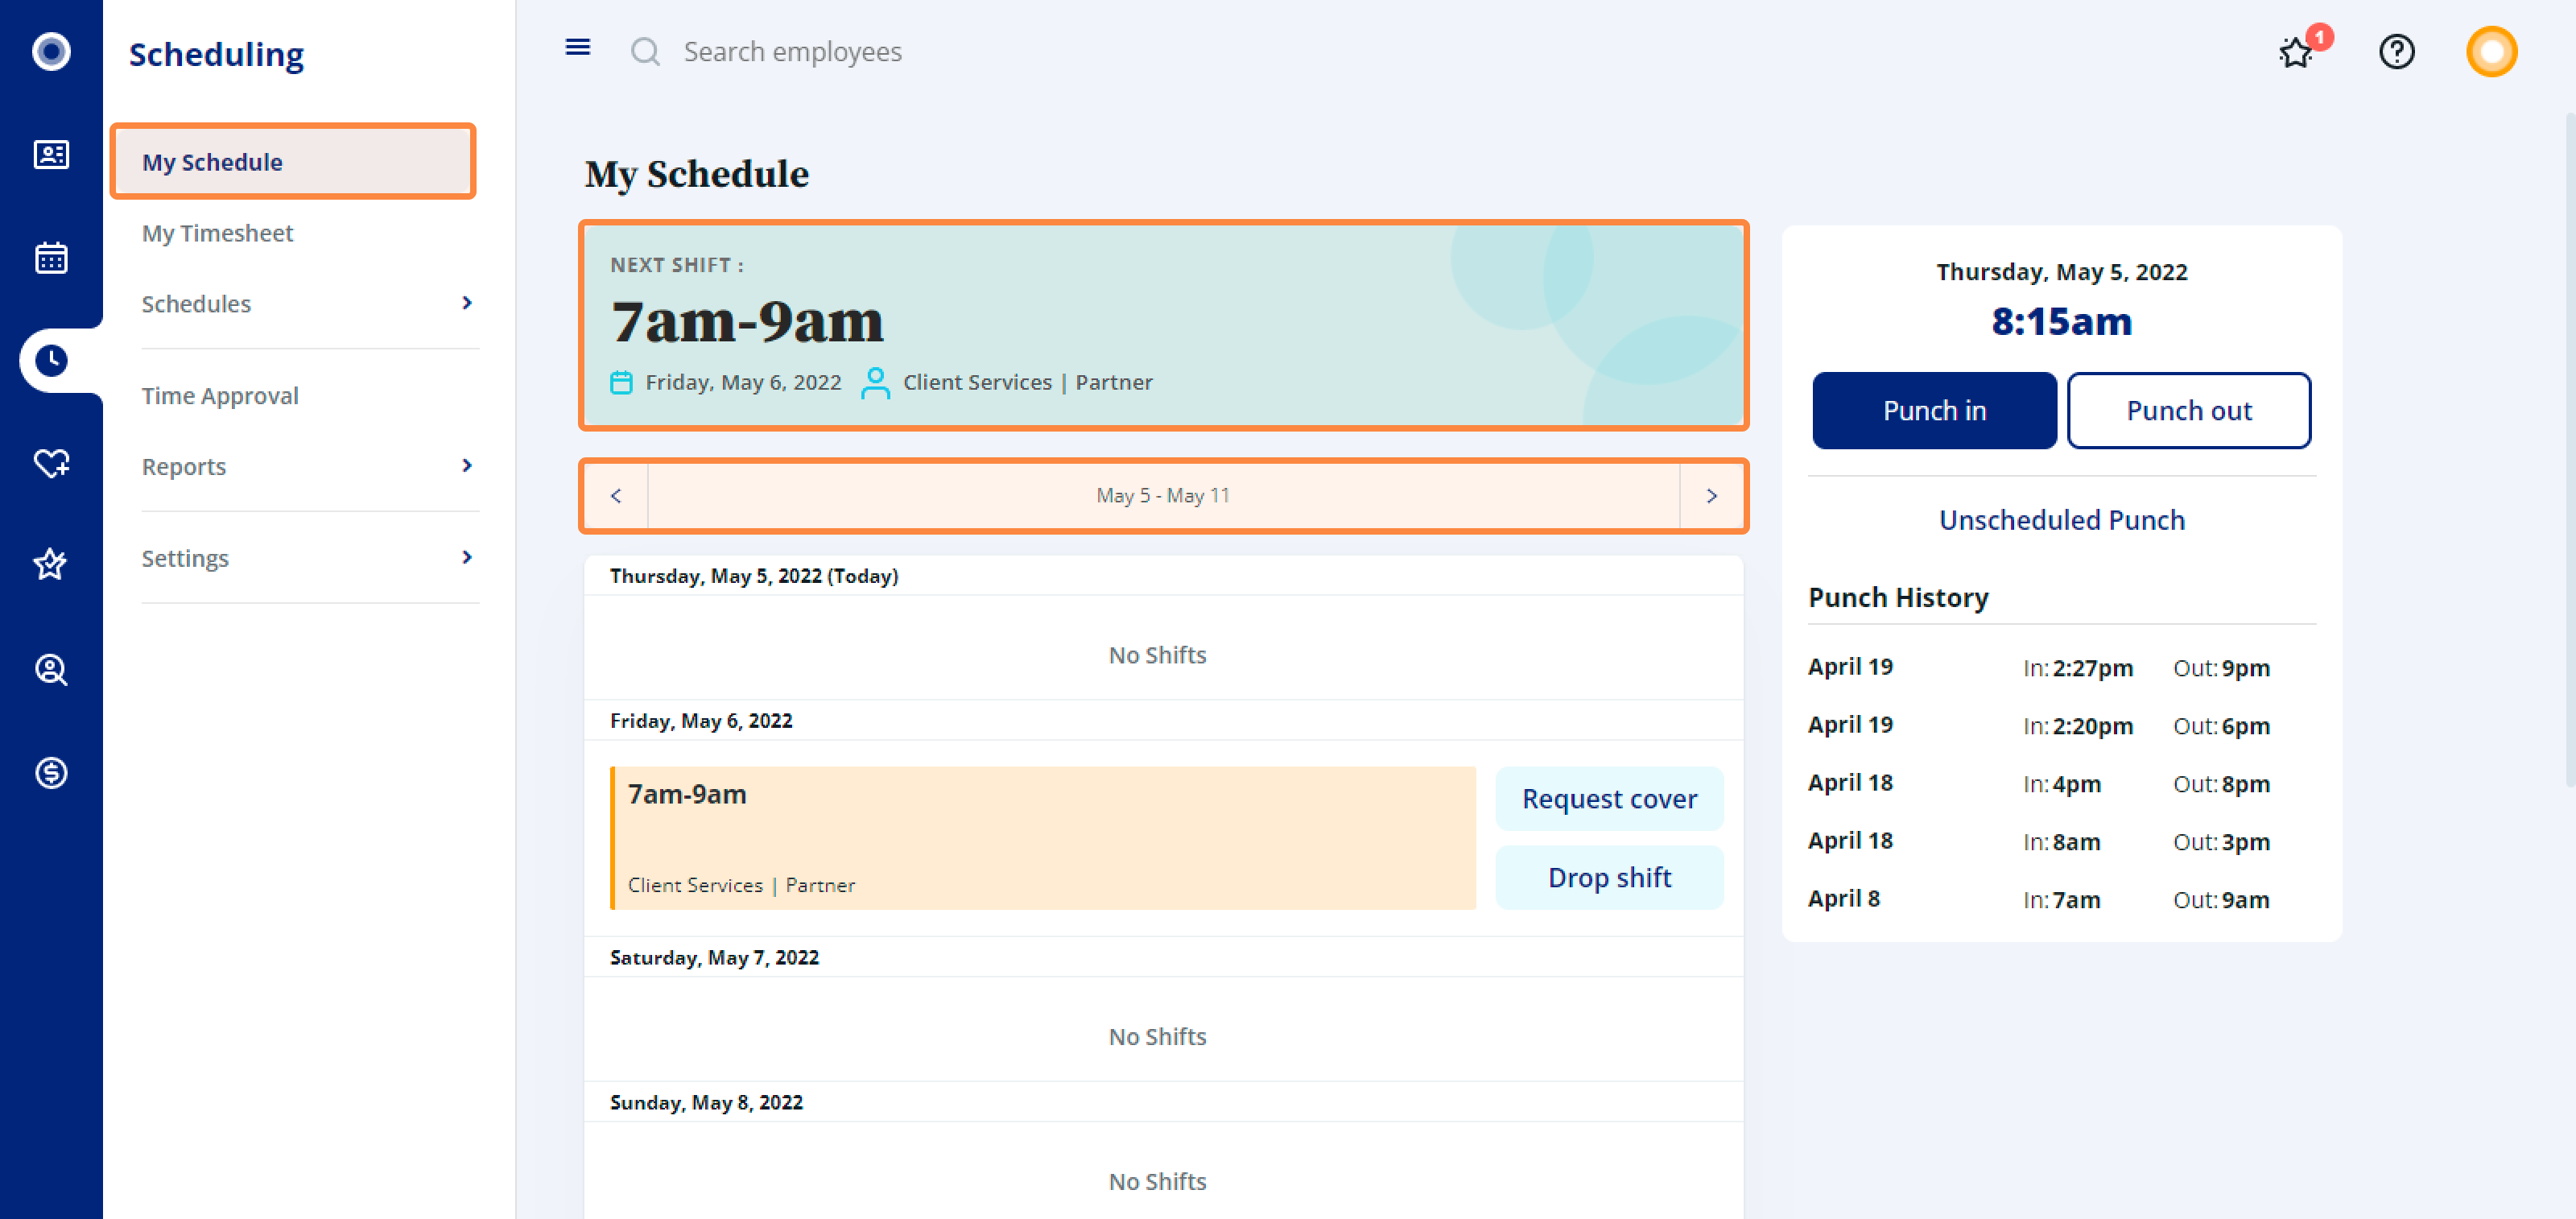Click calendar icon beside Friday, May 6
The height and width of the screenshot is (1219, 2576).
[621, 382]
